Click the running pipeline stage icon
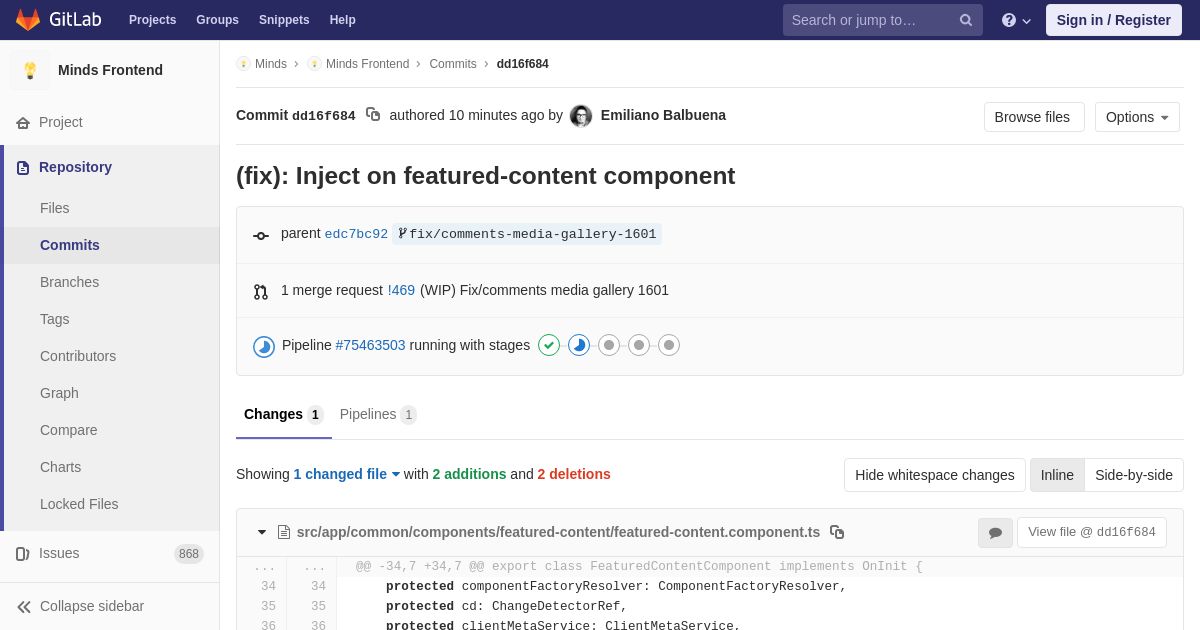The height and width of the screenshot is (630, 1200). 579,345
